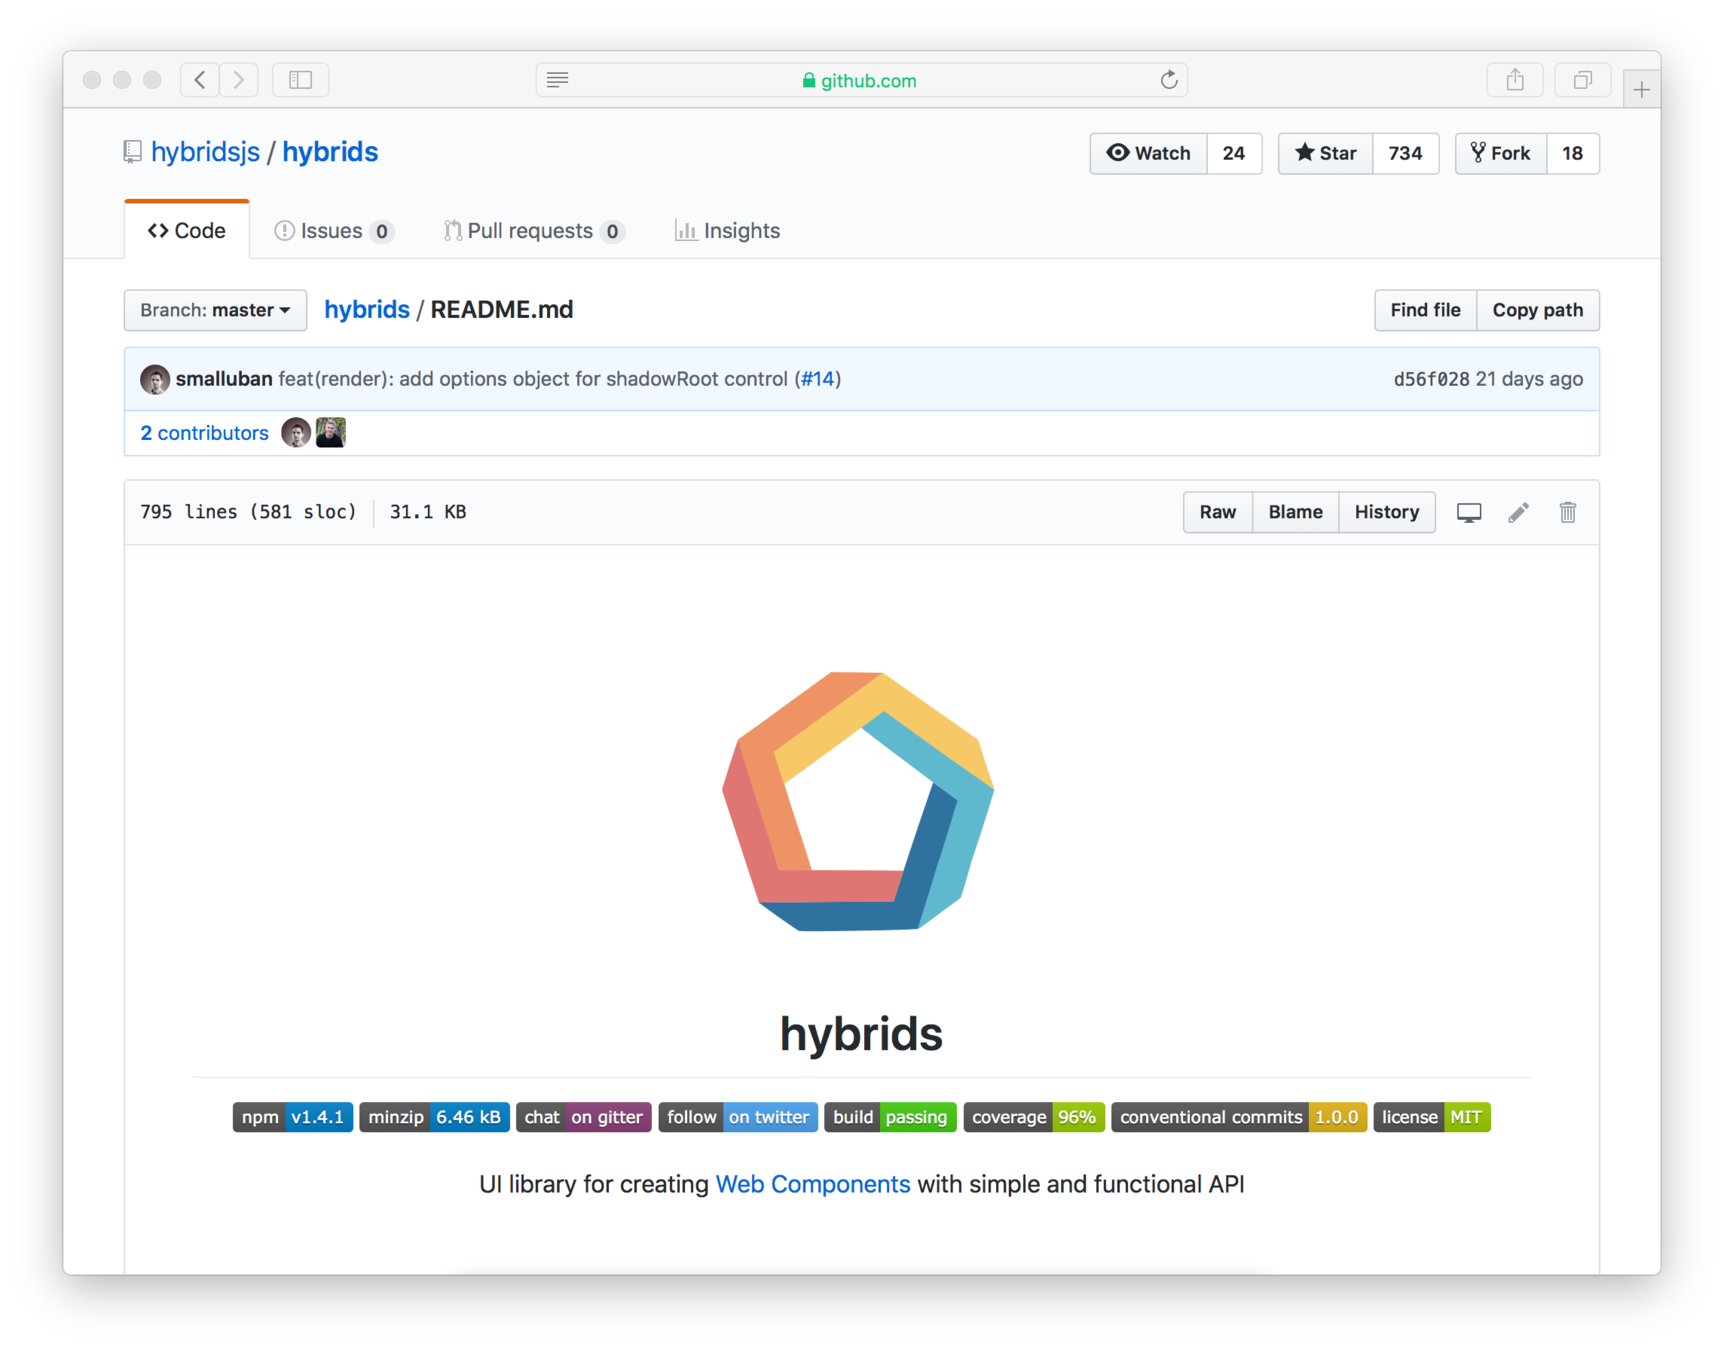Click the README.md breadcrumb file name

(x=502, y=310)
